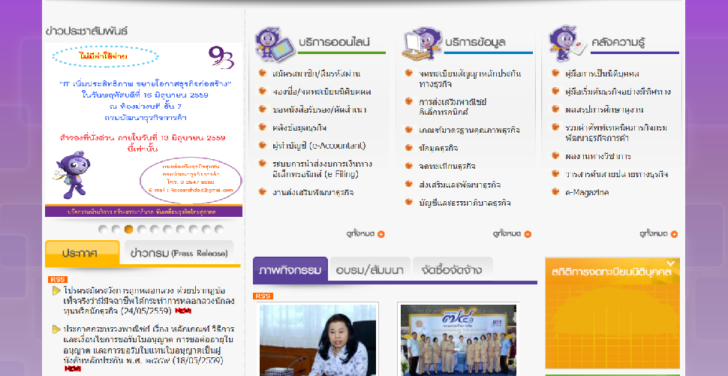Open the จัดซื้อจัดจ้าง tab
Viewport: 728px width, 376px height.
(452, 270)
